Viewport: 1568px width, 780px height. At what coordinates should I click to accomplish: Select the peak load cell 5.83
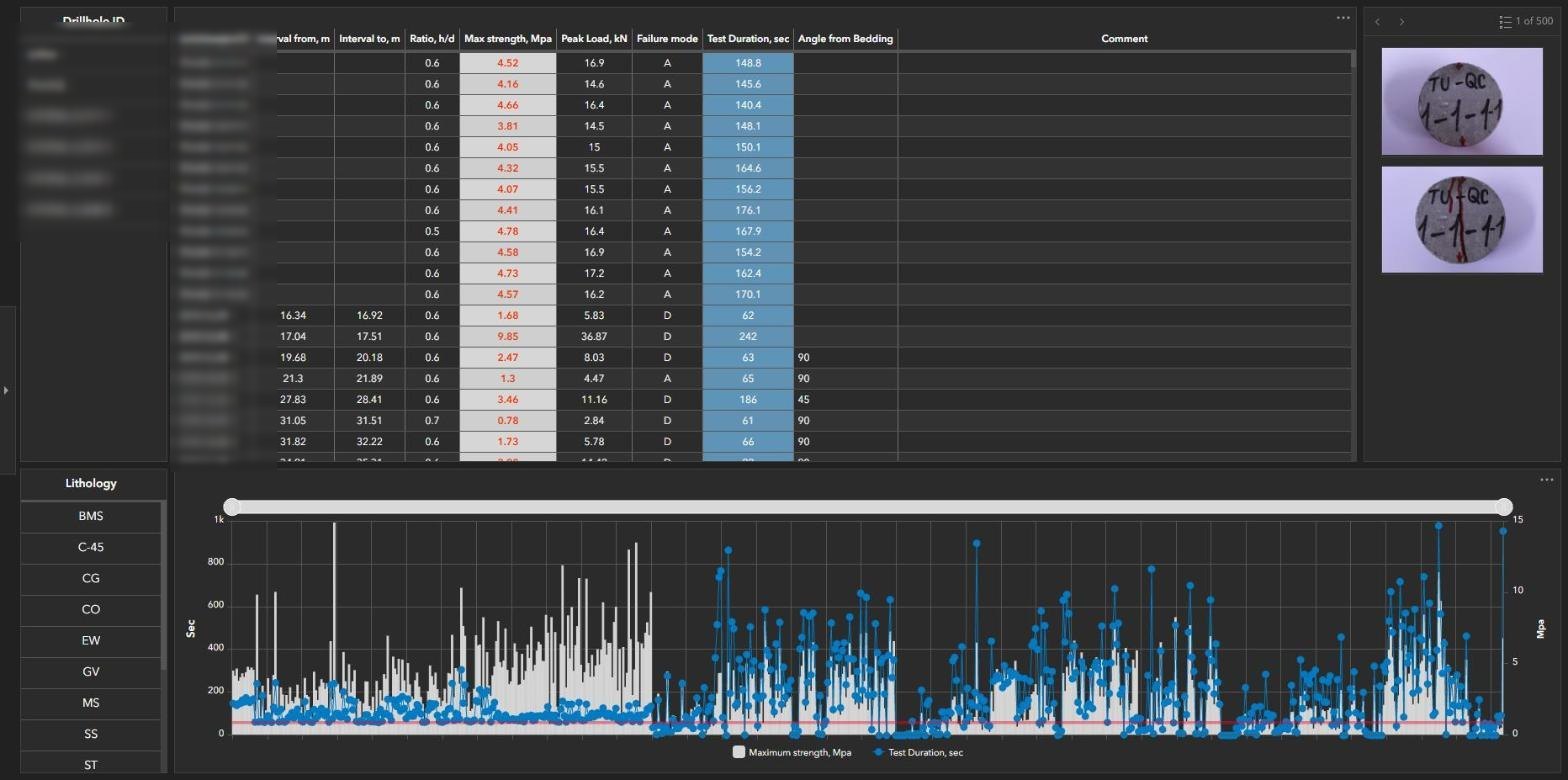pyautogui.click(x=594, y=315)
